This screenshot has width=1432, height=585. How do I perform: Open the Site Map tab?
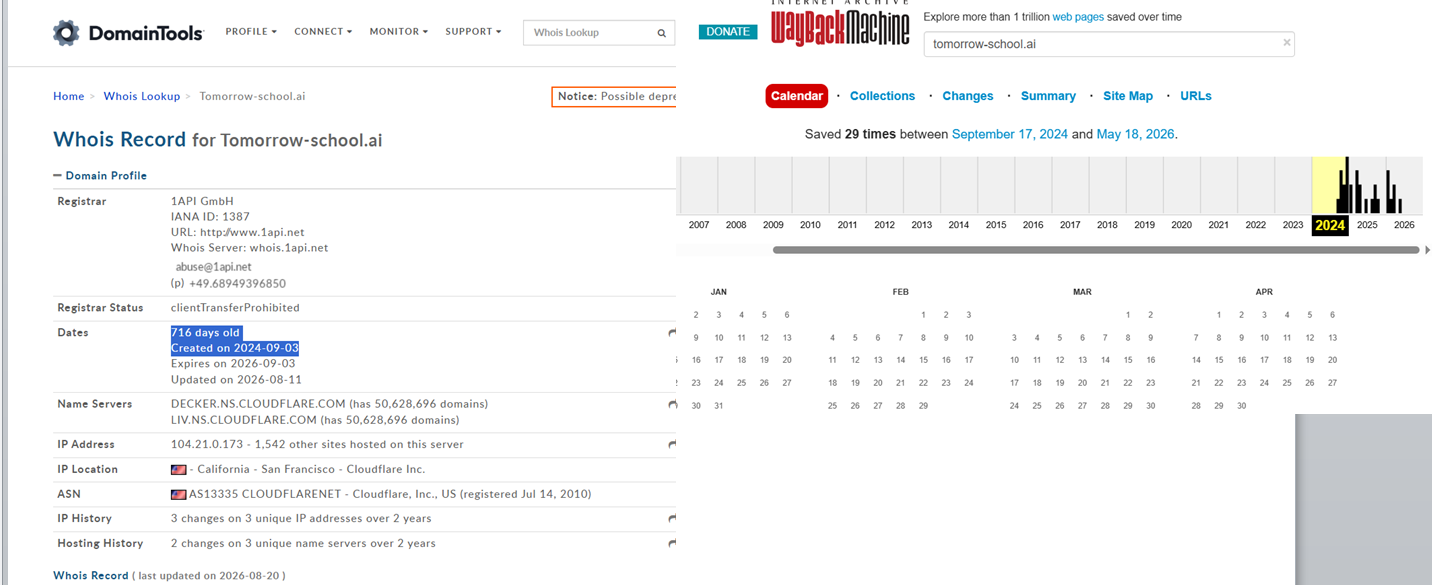tap(1128, 96)
